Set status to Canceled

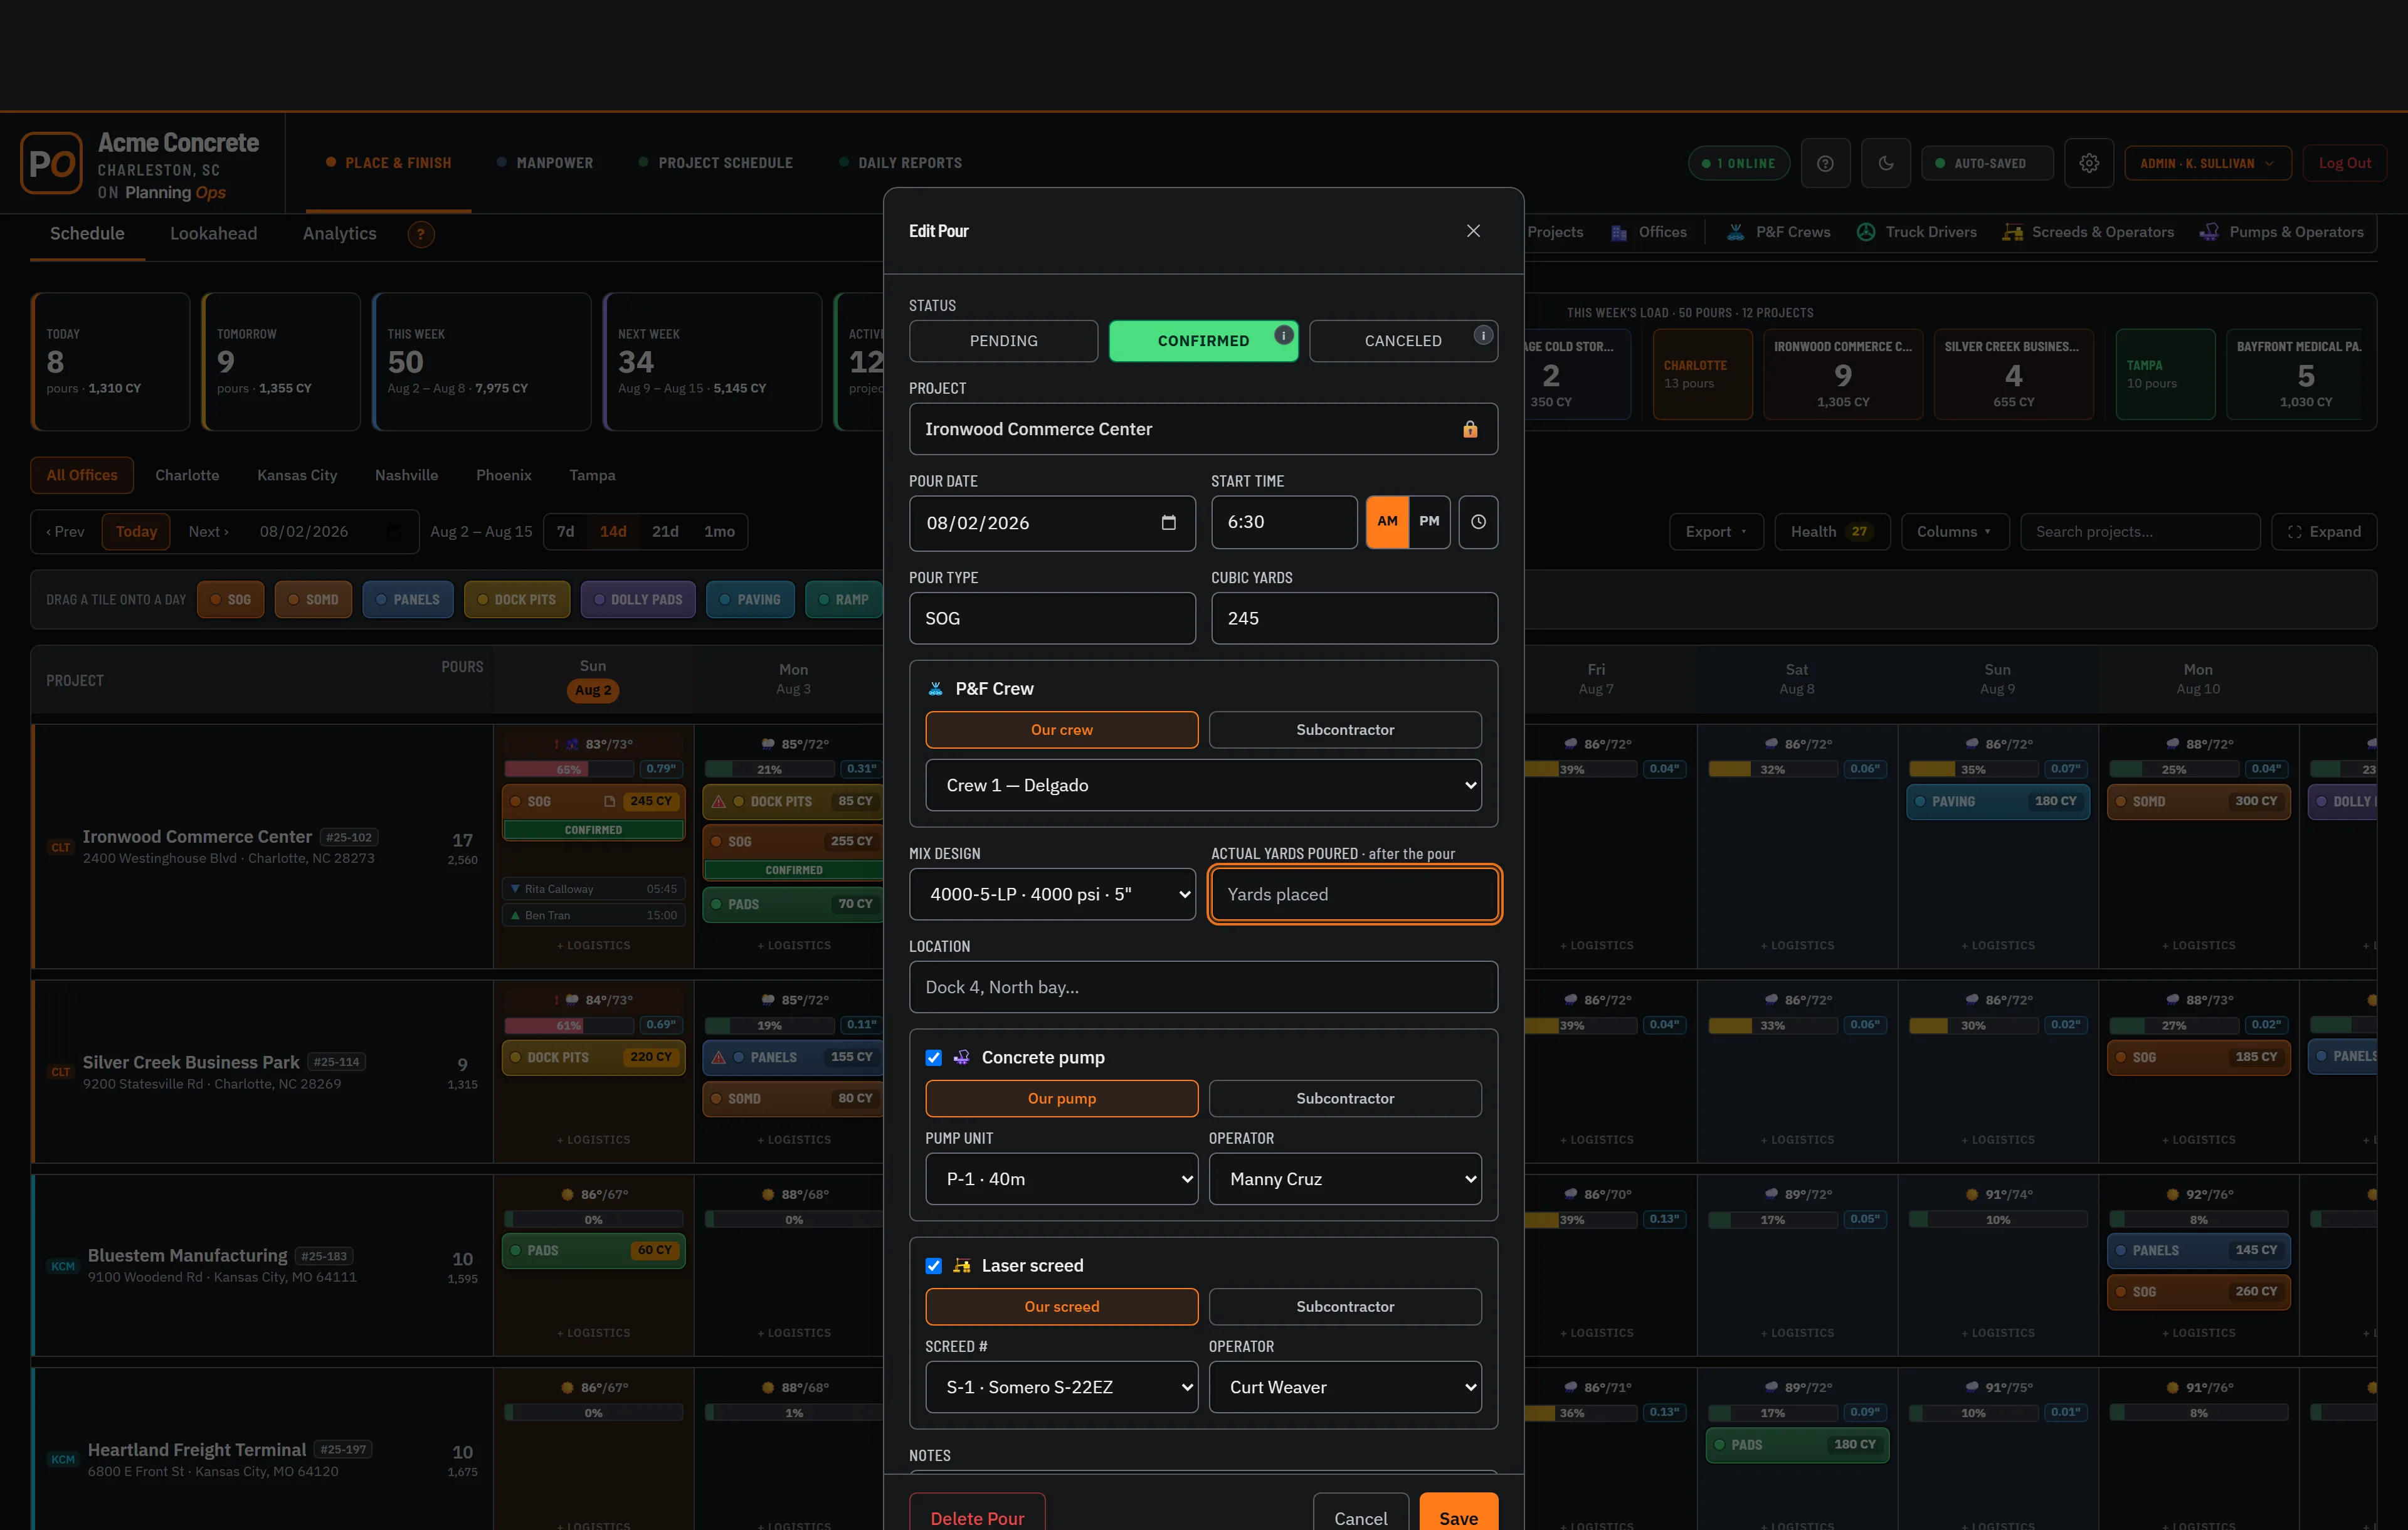1403,341
